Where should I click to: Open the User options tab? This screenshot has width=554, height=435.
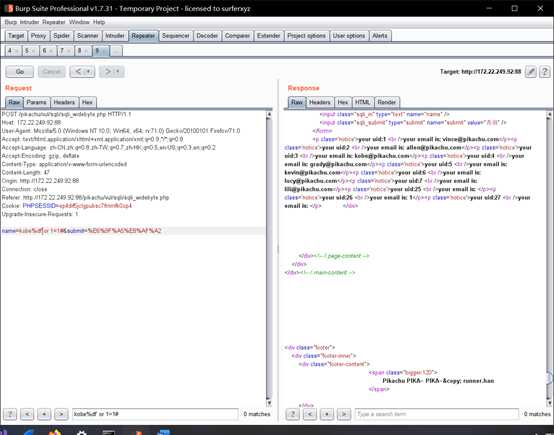[349, 36]
